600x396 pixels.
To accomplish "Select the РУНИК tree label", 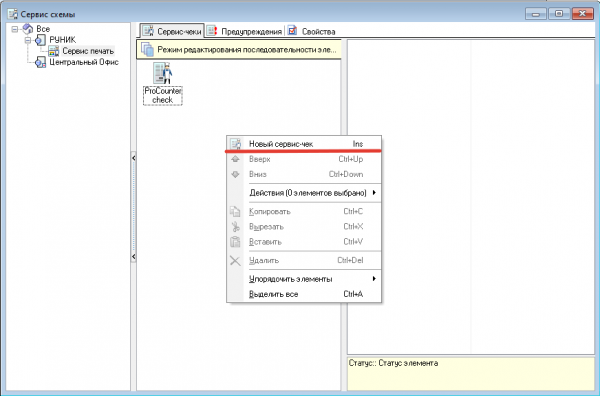I will coord(62,40).
